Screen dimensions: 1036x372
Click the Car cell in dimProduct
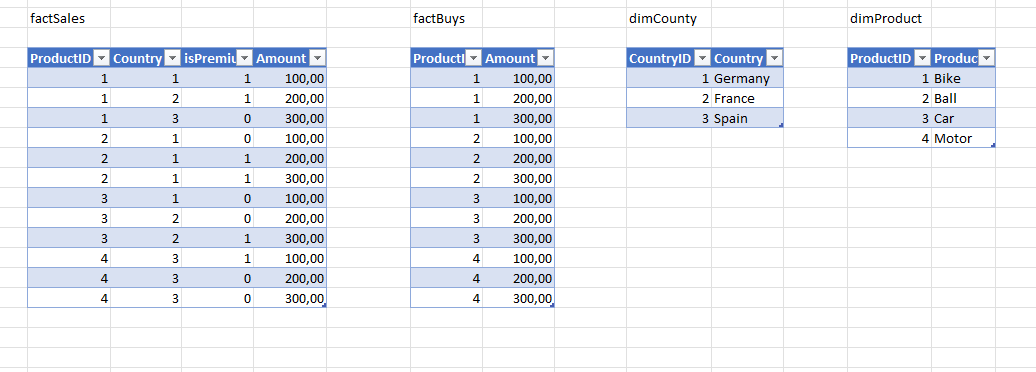(x=963, y=118)
